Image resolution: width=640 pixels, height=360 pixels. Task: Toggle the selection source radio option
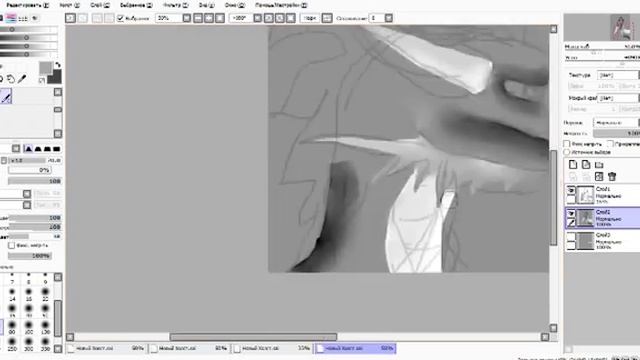[567, 152]
